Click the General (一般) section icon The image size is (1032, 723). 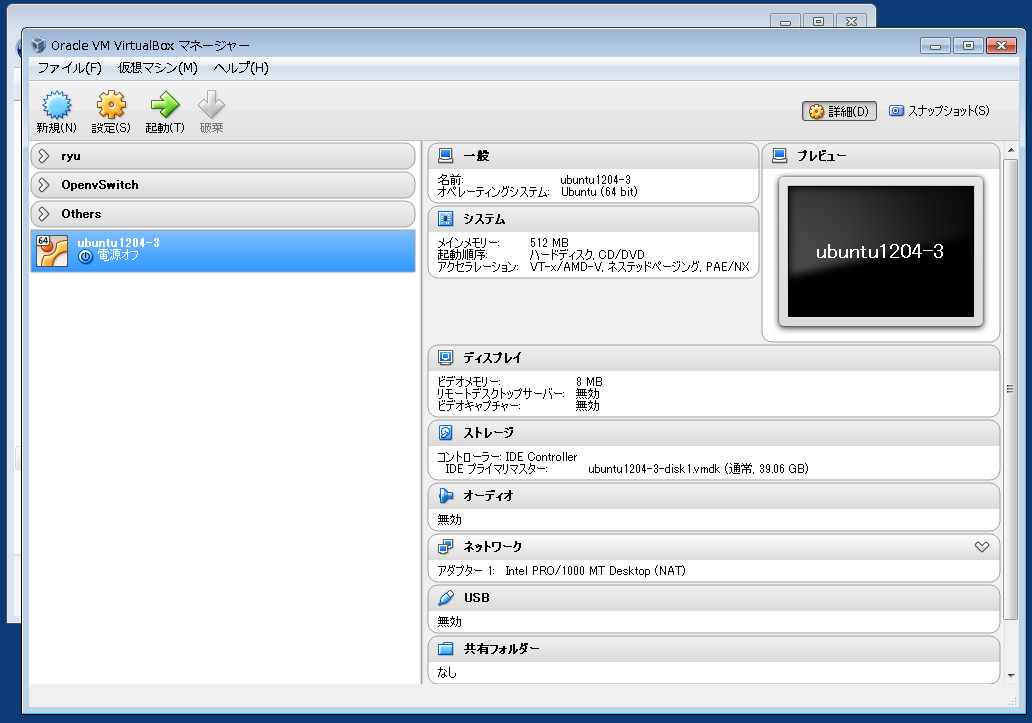click(x=446, y=156)
